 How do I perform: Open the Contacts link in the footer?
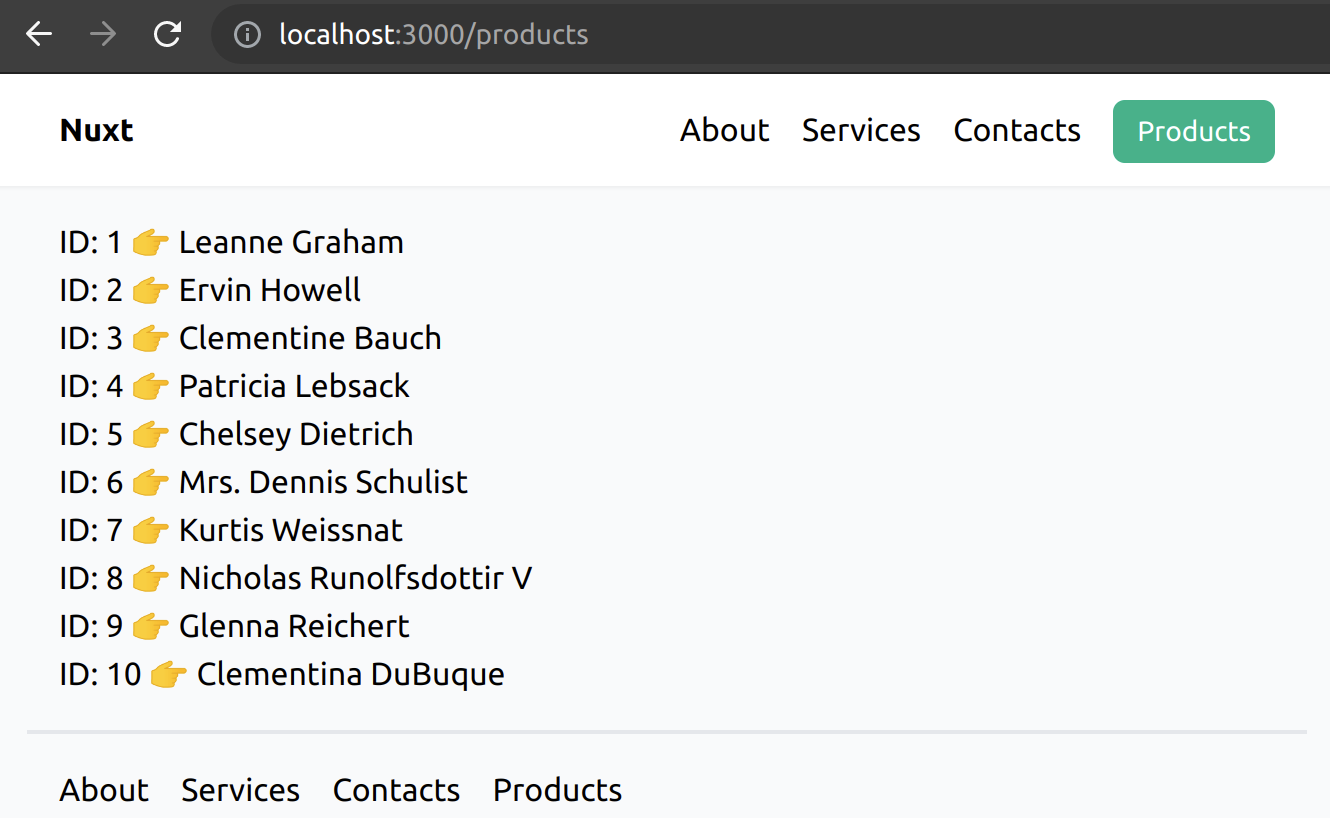click(396, 790)
